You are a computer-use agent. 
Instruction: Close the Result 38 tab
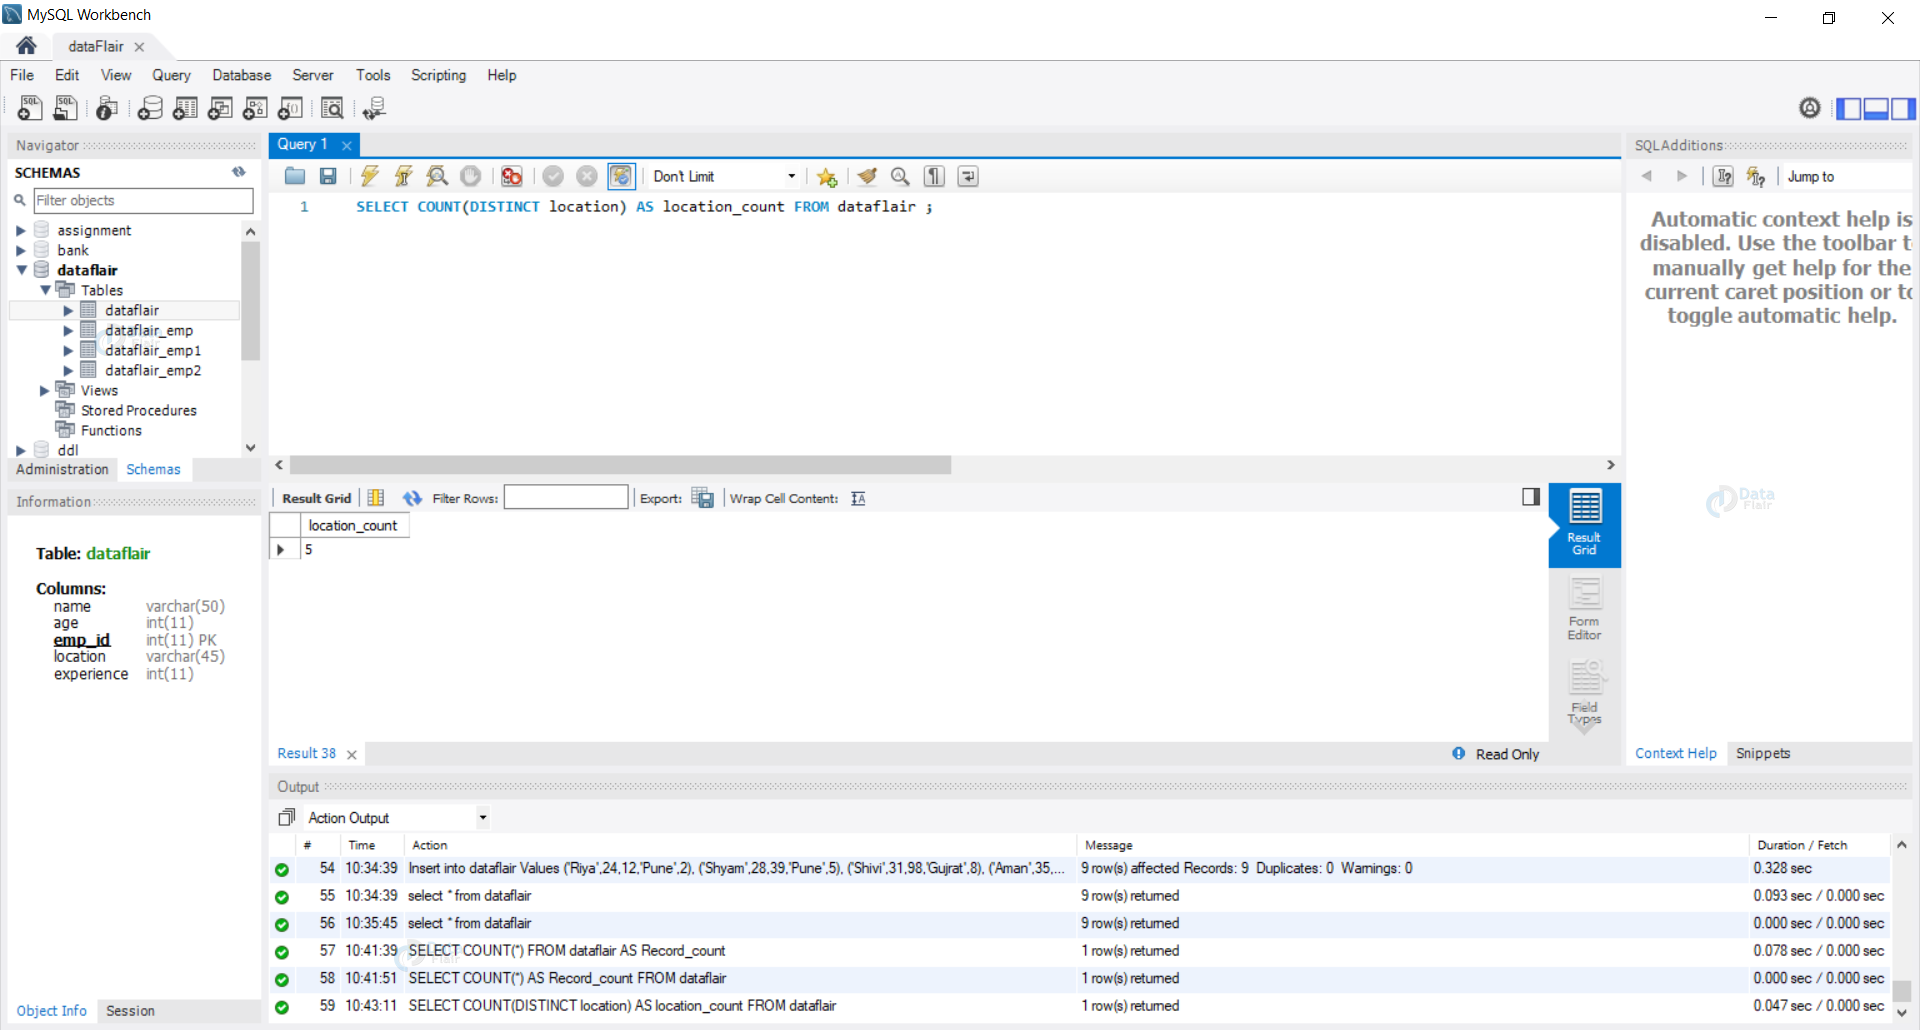point(352,755)
